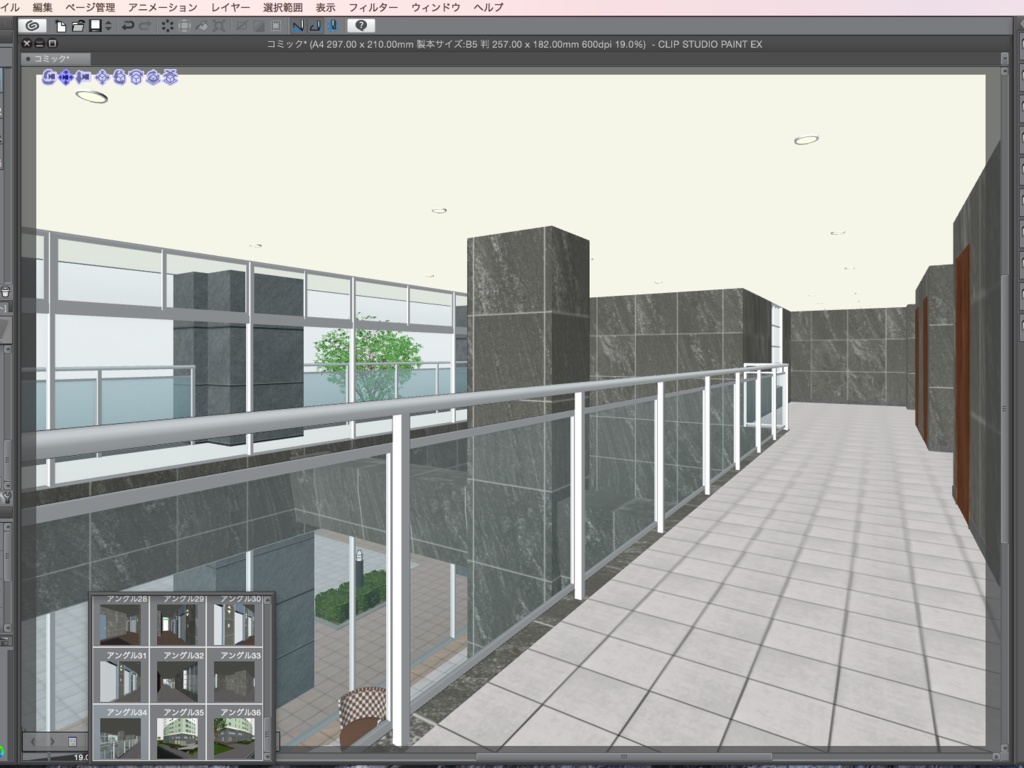Image resolution: width=1024 pixels, height=768 pixels.
Task: Select the 3D object rotate tool
Action: [137, 78]
